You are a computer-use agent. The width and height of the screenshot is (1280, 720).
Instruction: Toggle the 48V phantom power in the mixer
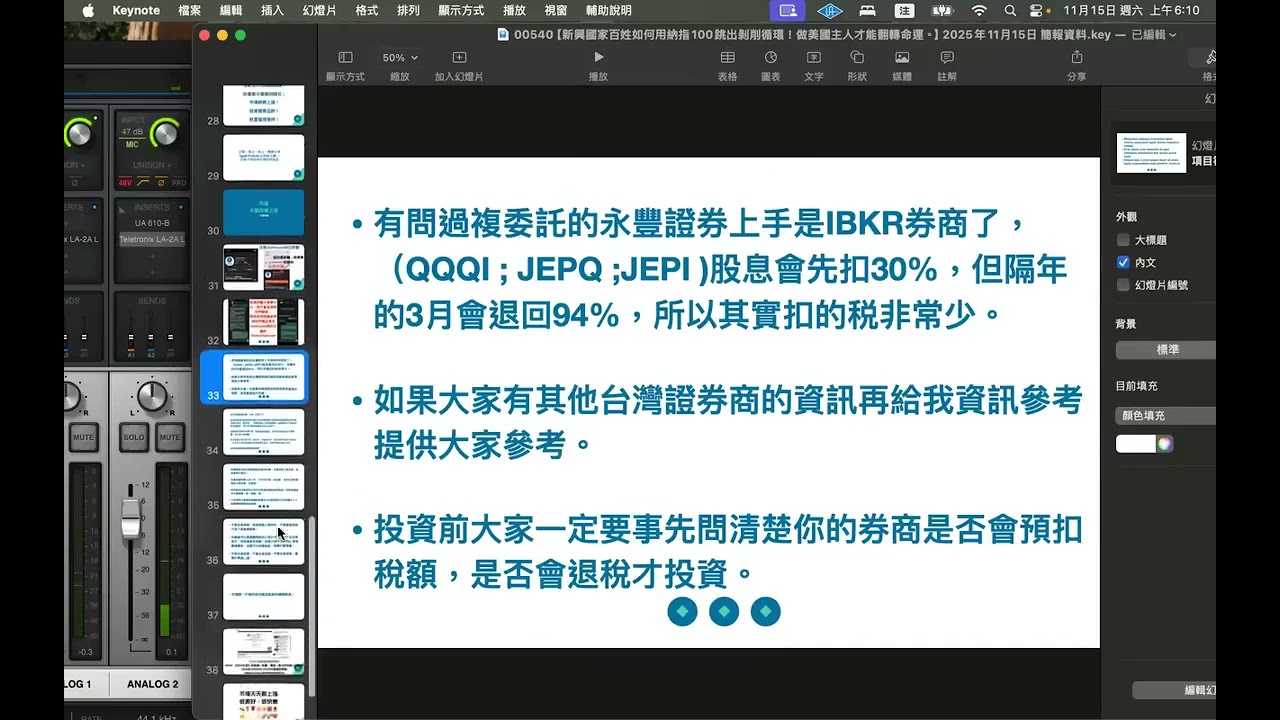pos(126,183)
